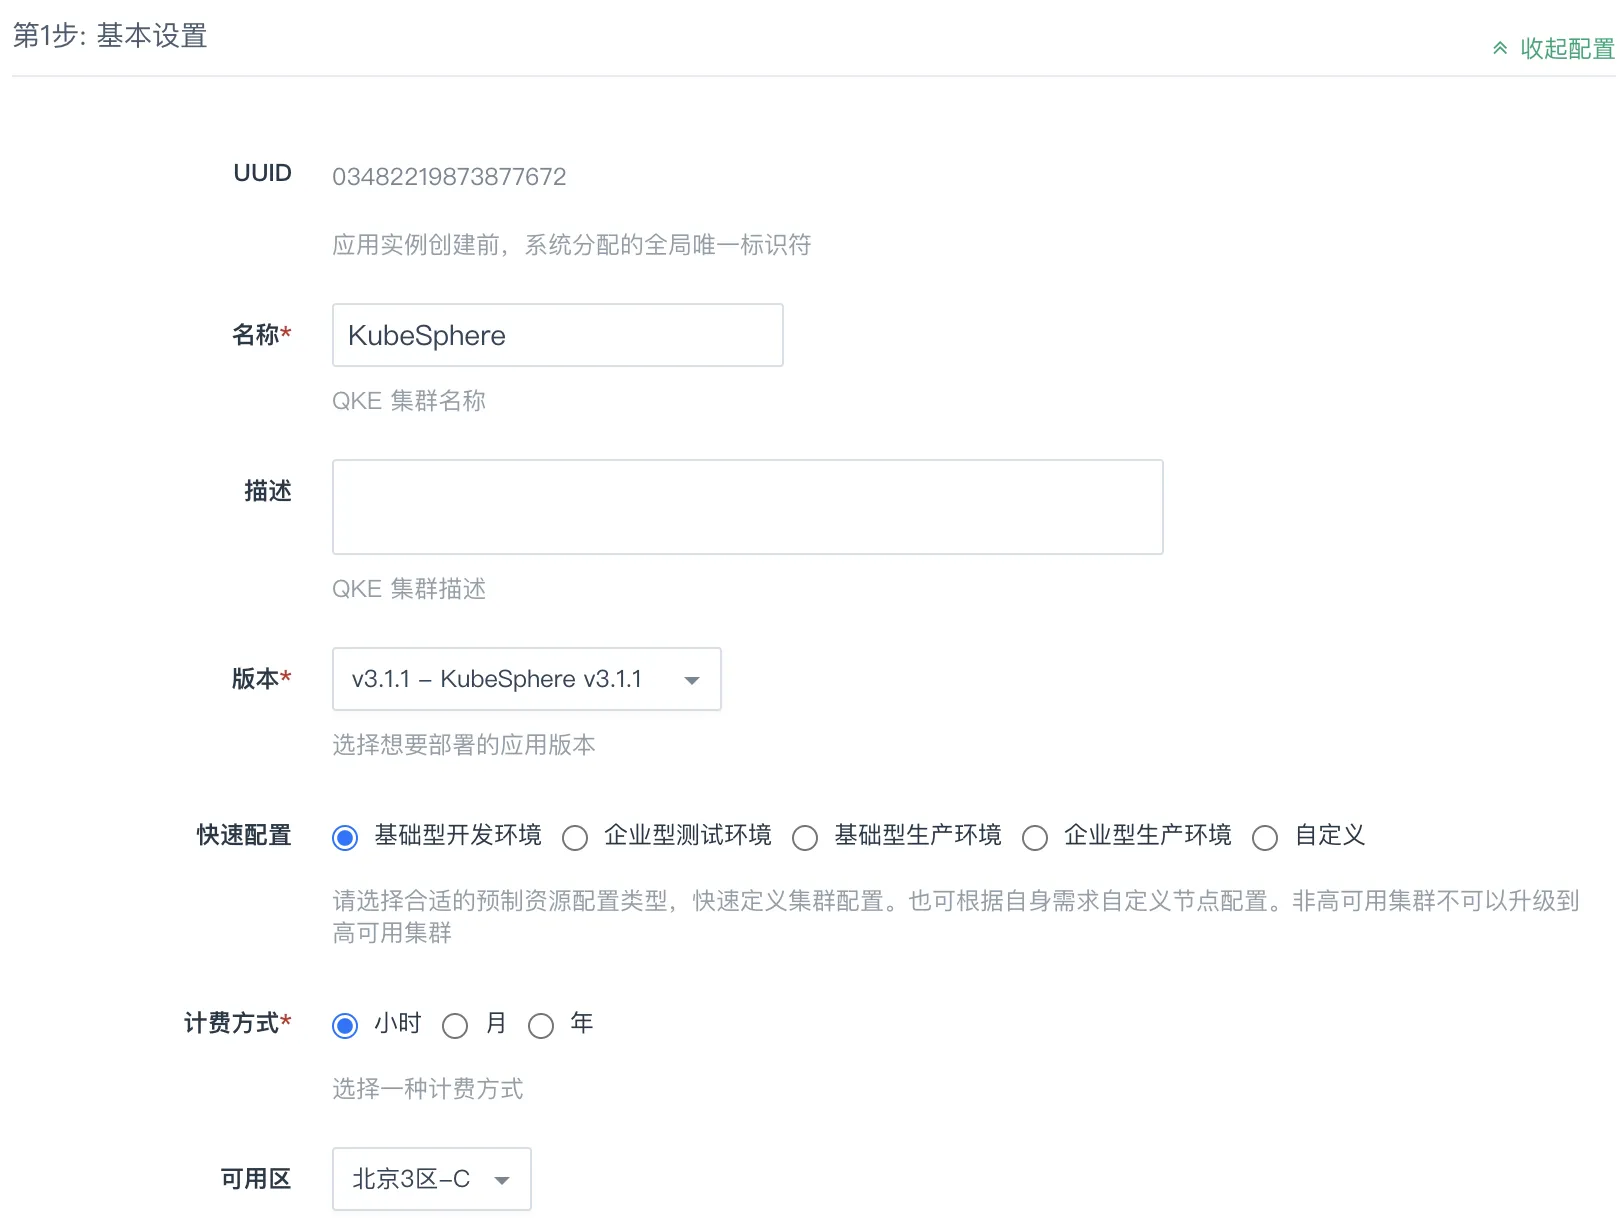Click into the 描述 text area
Viewport: 1622px width, 1228px height.
click(747, 507)
